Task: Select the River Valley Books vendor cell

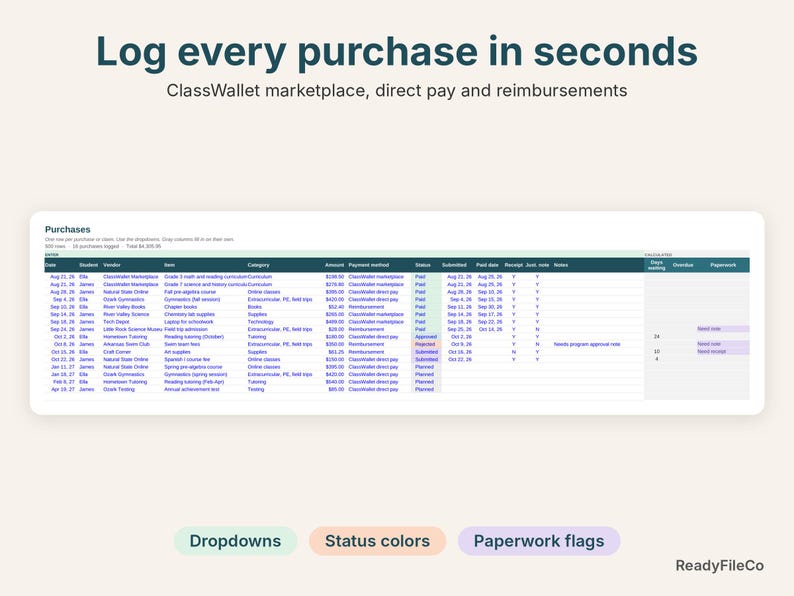Action: (124, 307)
